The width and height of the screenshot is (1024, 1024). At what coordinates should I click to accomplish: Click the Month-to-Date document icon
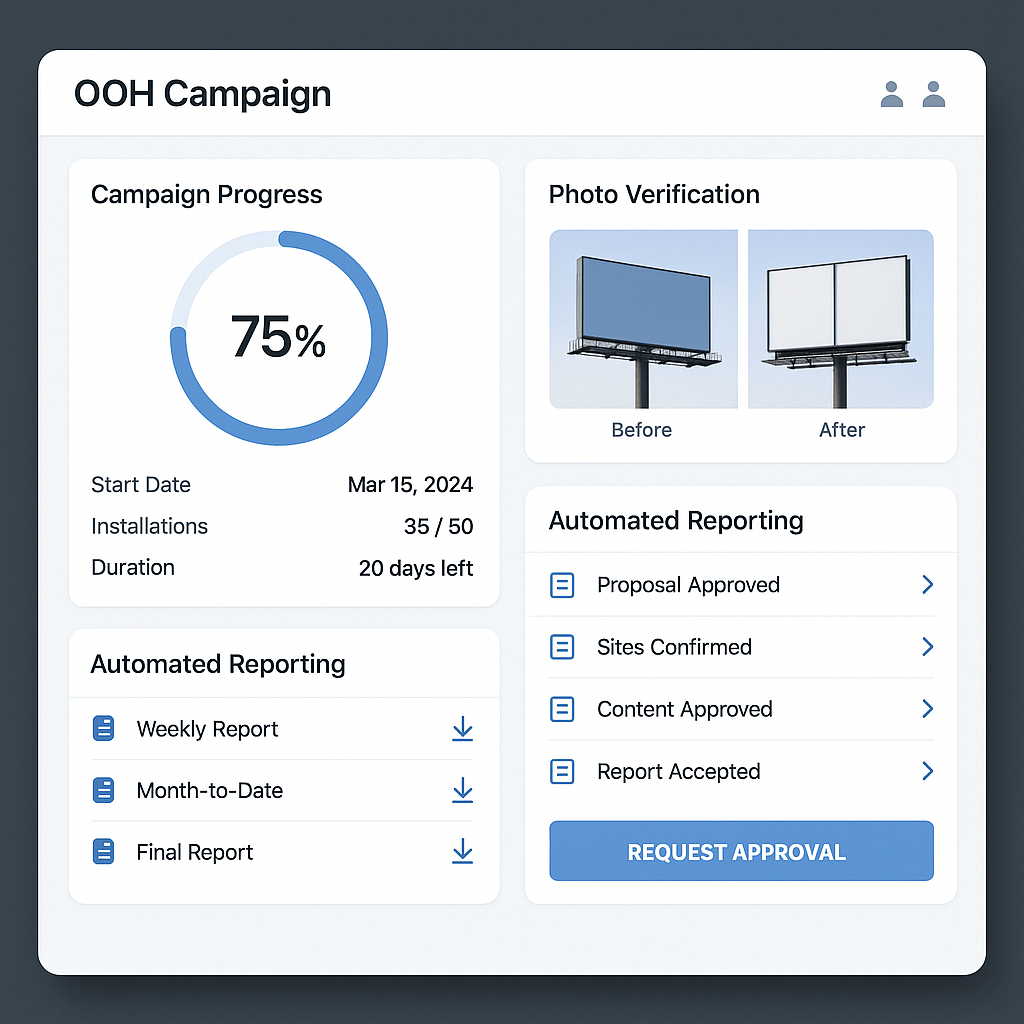103,791
